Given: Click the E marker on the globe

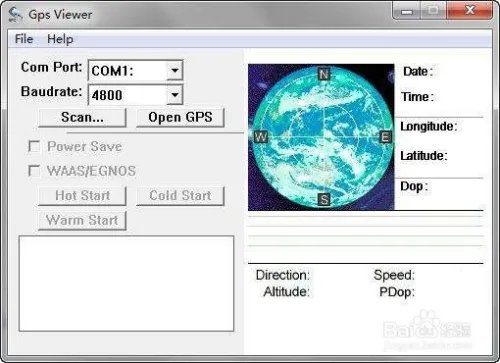Looking at the screenshot, I should click(386, 137).
